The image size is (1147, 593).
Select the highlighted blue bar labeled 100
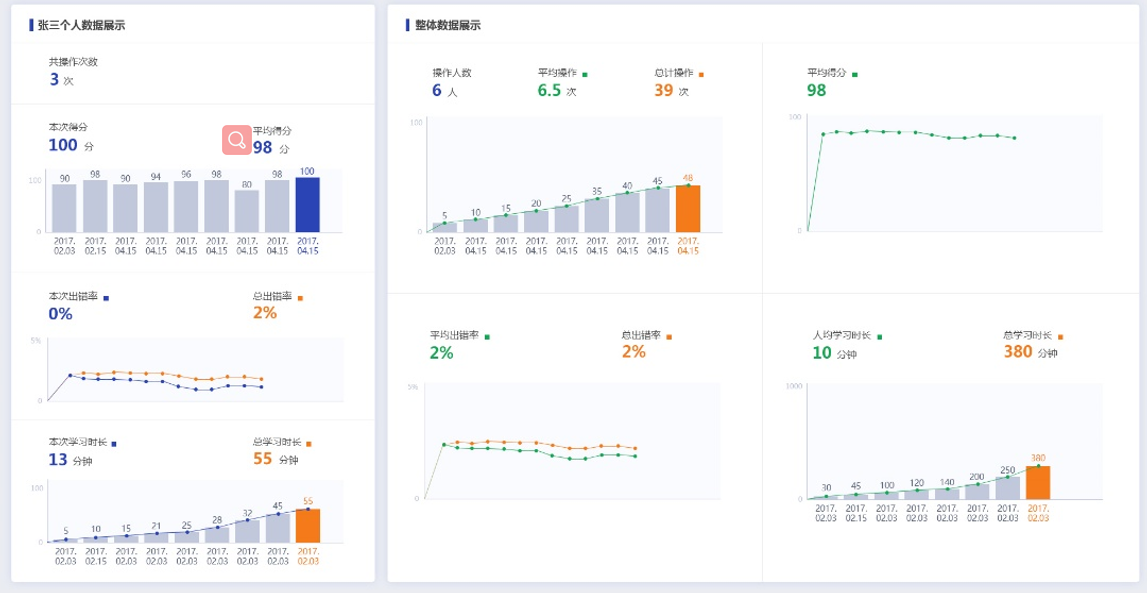click(x=307, y=205)
